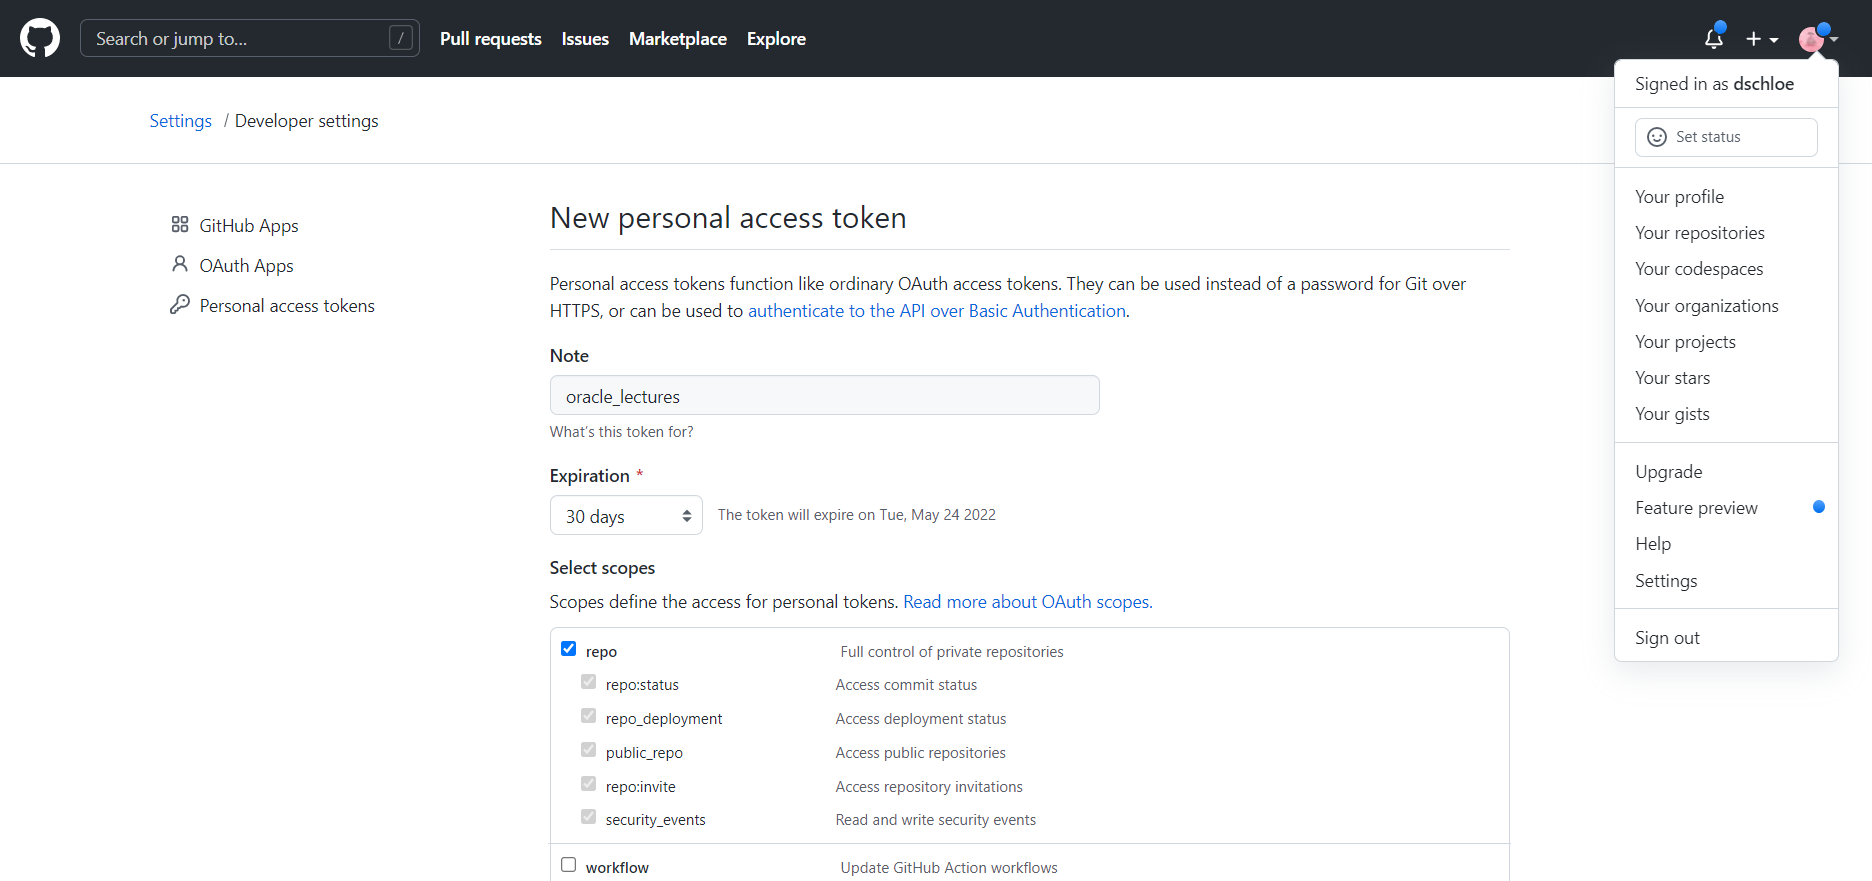Click 'Read and write security events' description
Viewport: 1872px width, 881px height.
pos(936,820)
